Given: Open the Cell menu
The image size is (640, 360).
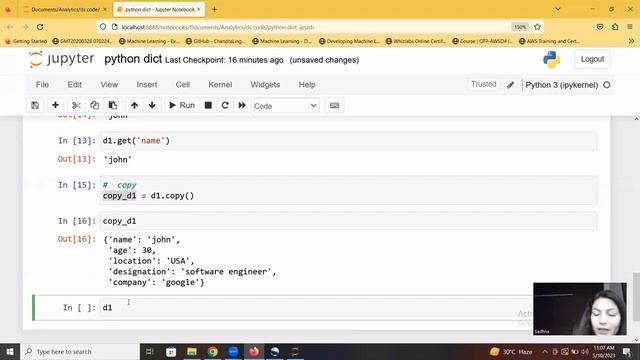Looking at the screenshot, I should [x=182, y=84].
